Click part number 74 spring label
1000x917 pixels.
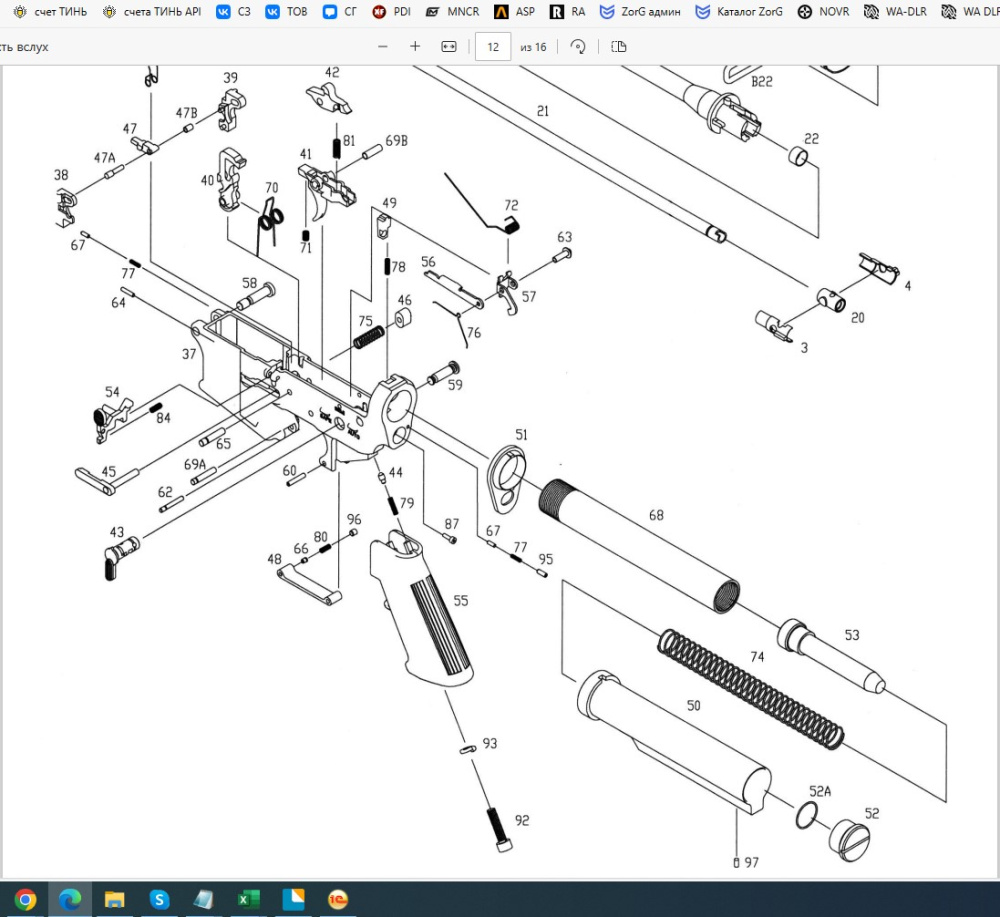point(757,657)
